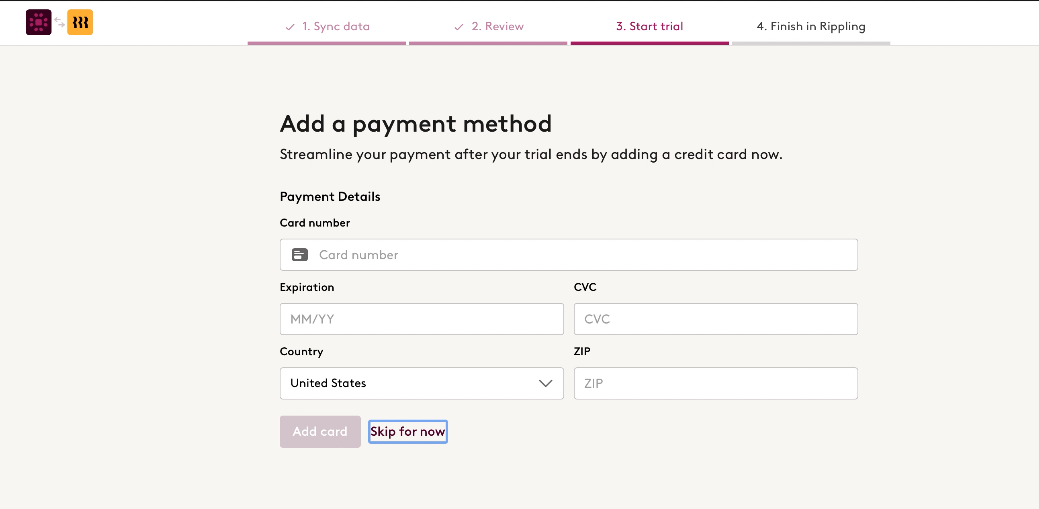Go to the Review step
The image size is (1039, 509).
tap(497, 27)
